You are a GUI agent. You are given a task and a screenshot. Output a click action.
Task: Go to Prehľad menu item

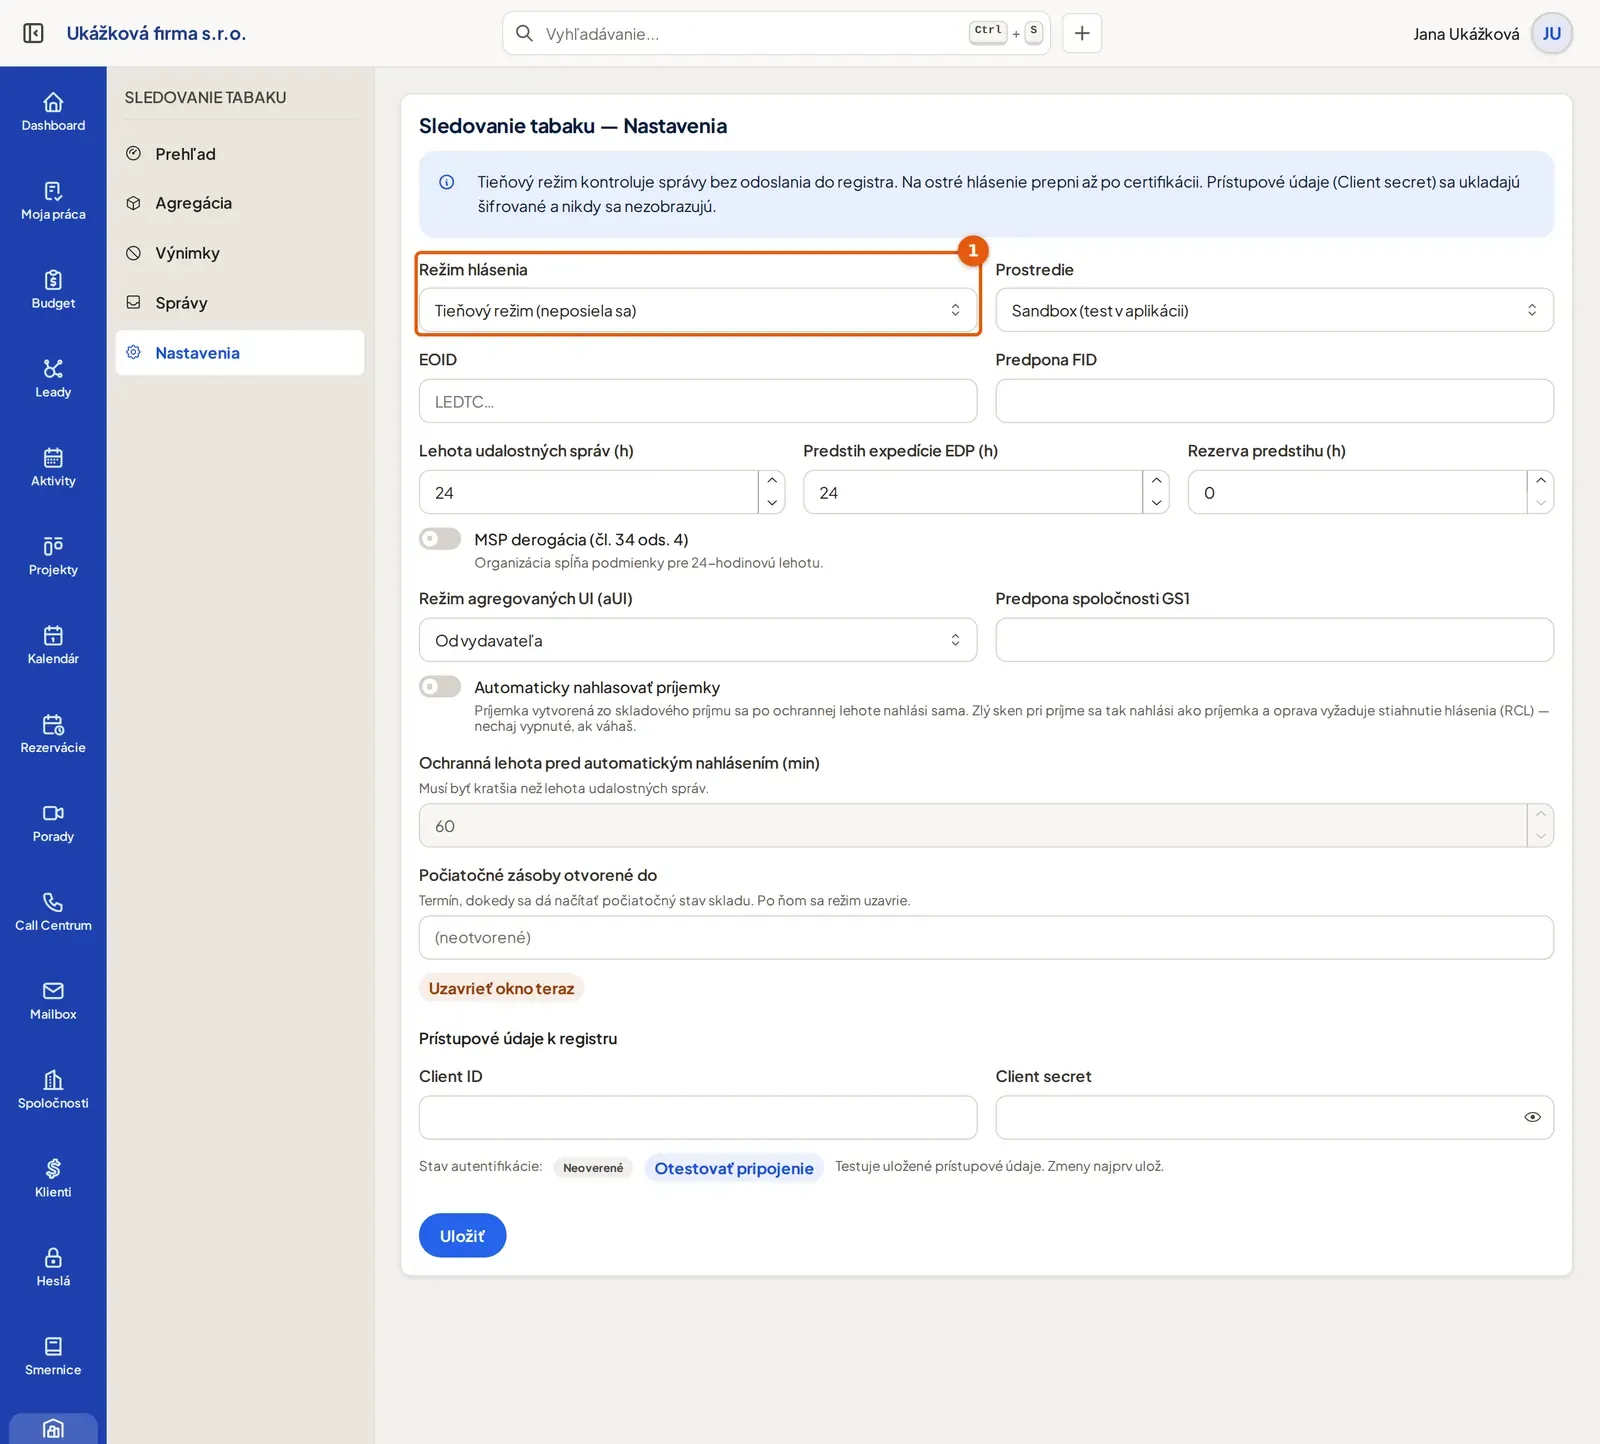tap(240, 154)
